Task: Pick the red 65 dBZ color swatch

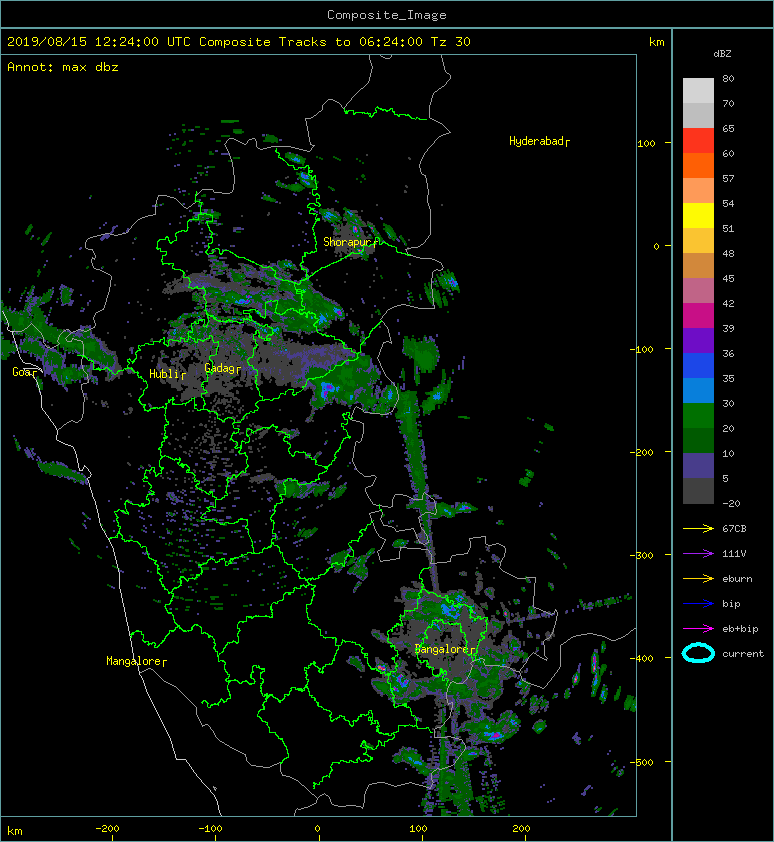Action: [x=698, y=141]
